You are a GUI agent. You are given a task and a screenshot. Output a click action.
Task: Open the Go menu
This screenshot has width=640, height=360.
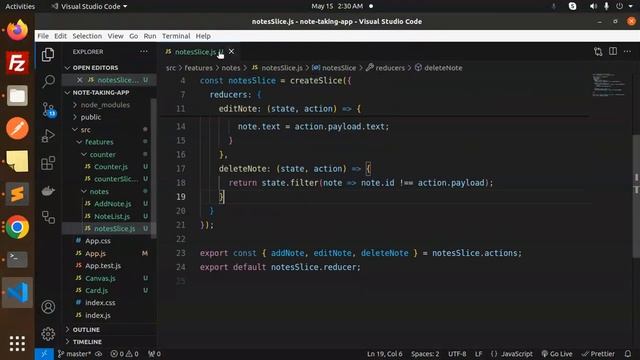pyautogui.click(x=133, y=36)
